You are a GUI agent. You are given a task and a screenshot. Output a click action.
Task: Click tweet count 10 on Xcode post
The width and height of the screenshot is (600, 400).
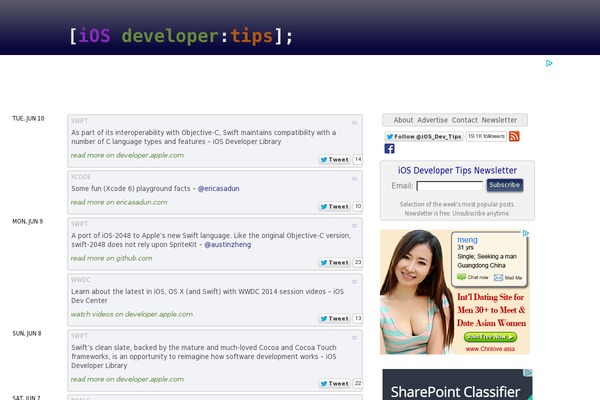point(358,206)
